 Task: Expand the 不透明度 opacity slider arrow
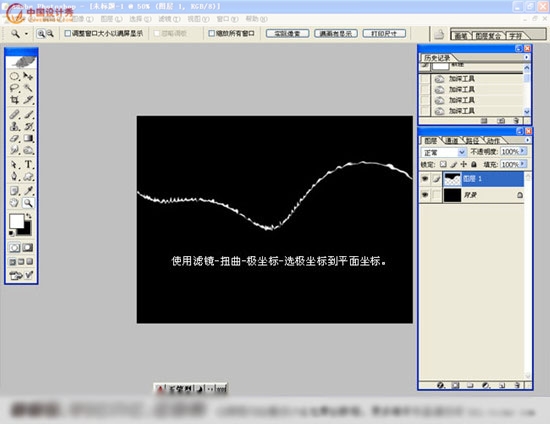pyautogui.click(x=523, y=151)
